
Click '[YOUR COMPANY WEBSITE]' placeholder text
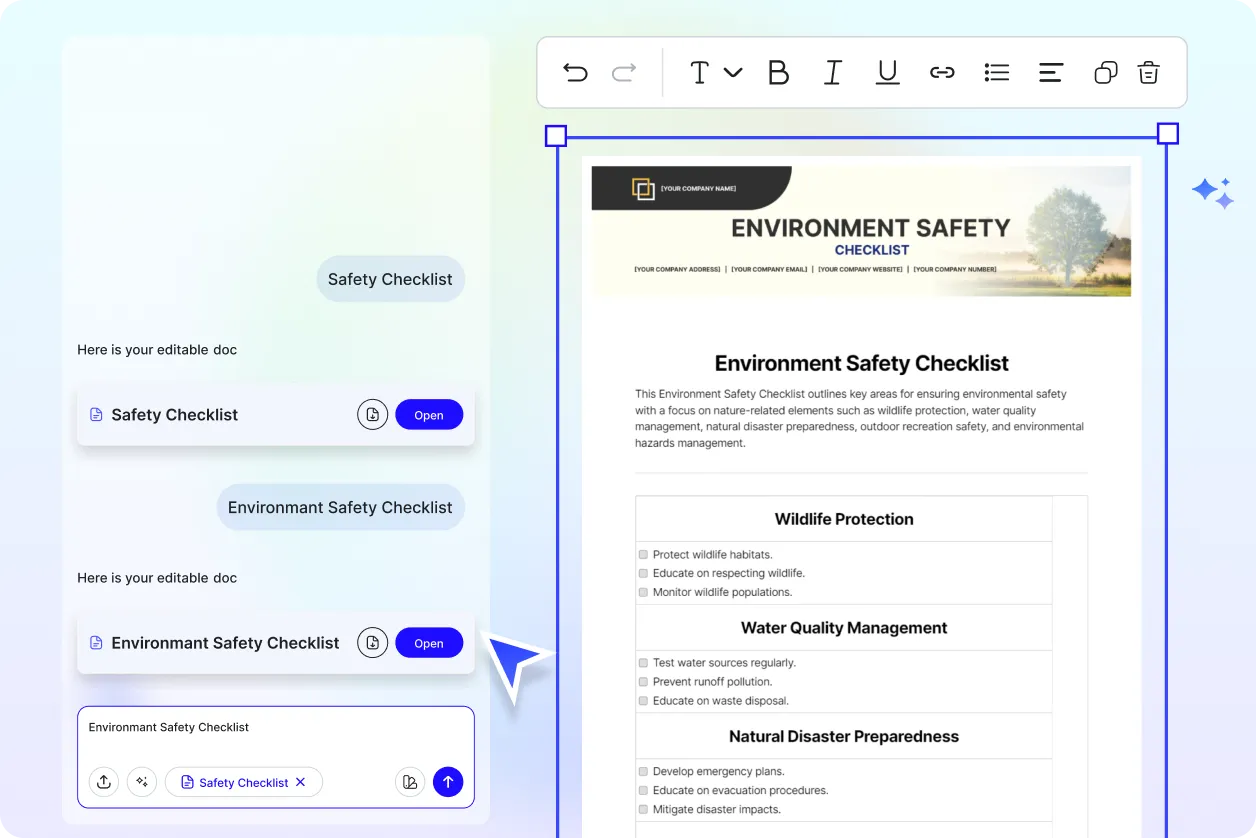pos(860,269)
